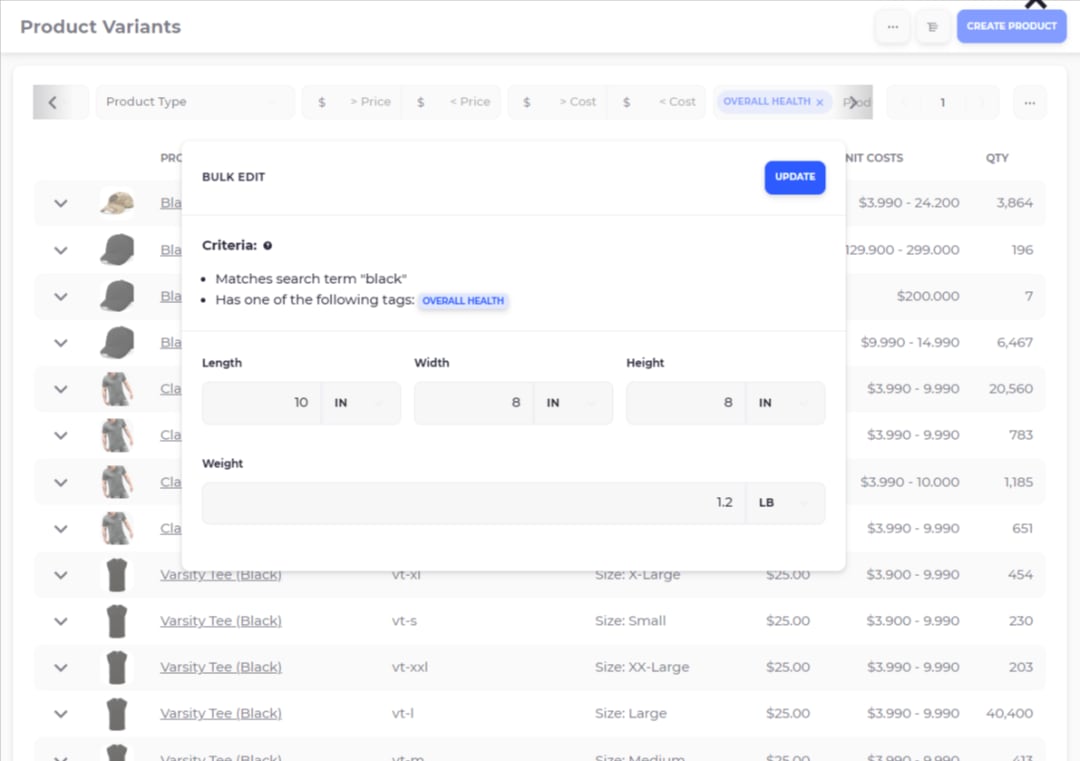Click the Length value input field
The width and height of the screenshot is (1080, 761).
pyautogui.click(x=262, y=403)
